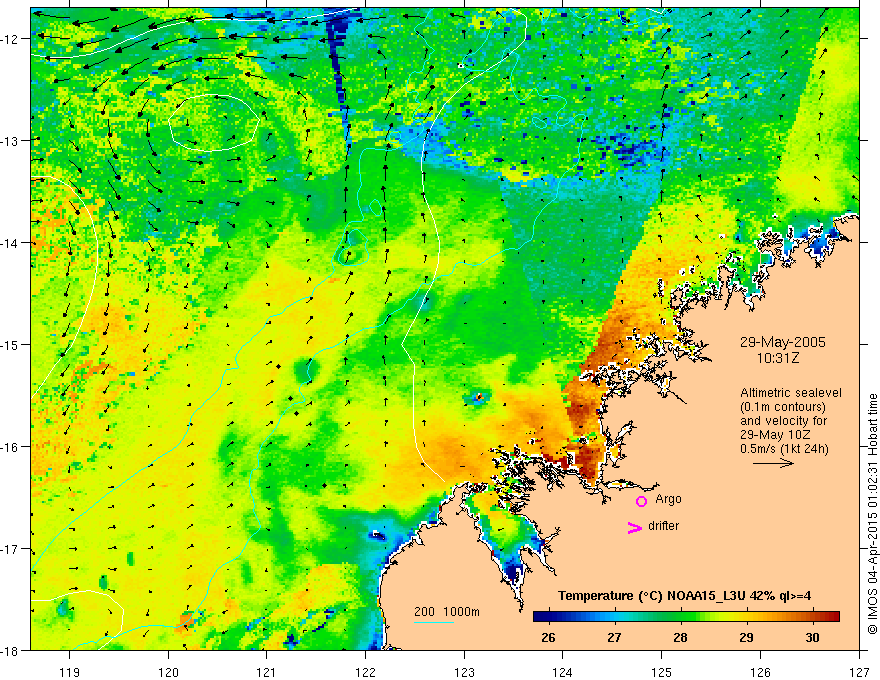Click latitude axis label -14
880x680 pixels.
click(x=11, y=243)
